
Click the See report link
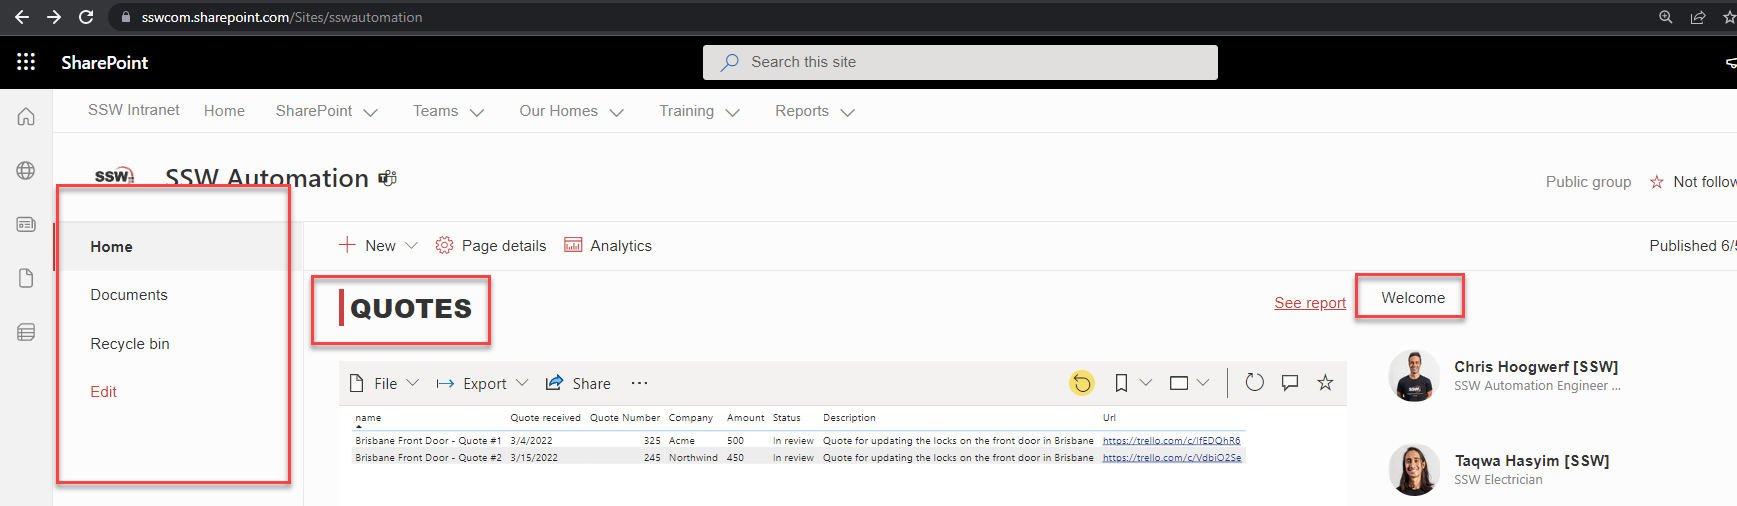point(1309,303)
